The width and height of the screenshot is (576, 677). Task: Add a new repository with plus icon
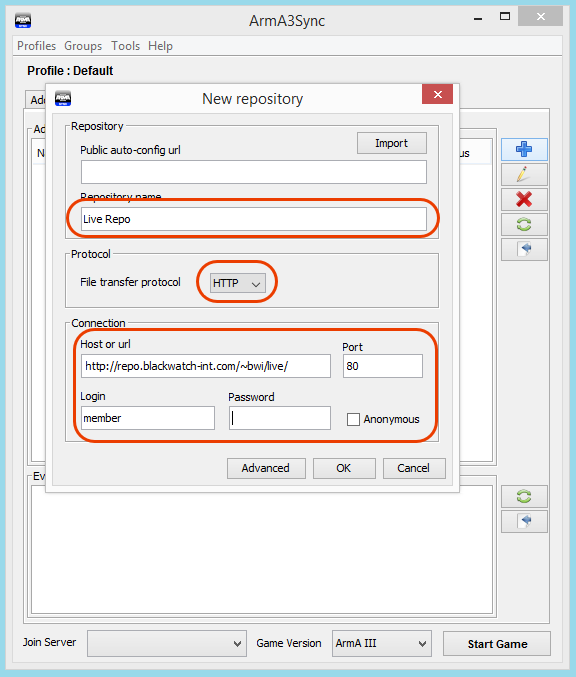tap(524, 149)
